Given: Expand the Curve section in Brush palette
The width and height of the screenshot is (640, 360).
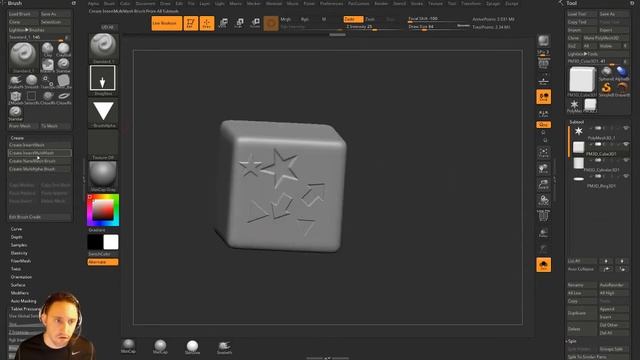Looking at the screenshot, I should [x=17, y=229].
